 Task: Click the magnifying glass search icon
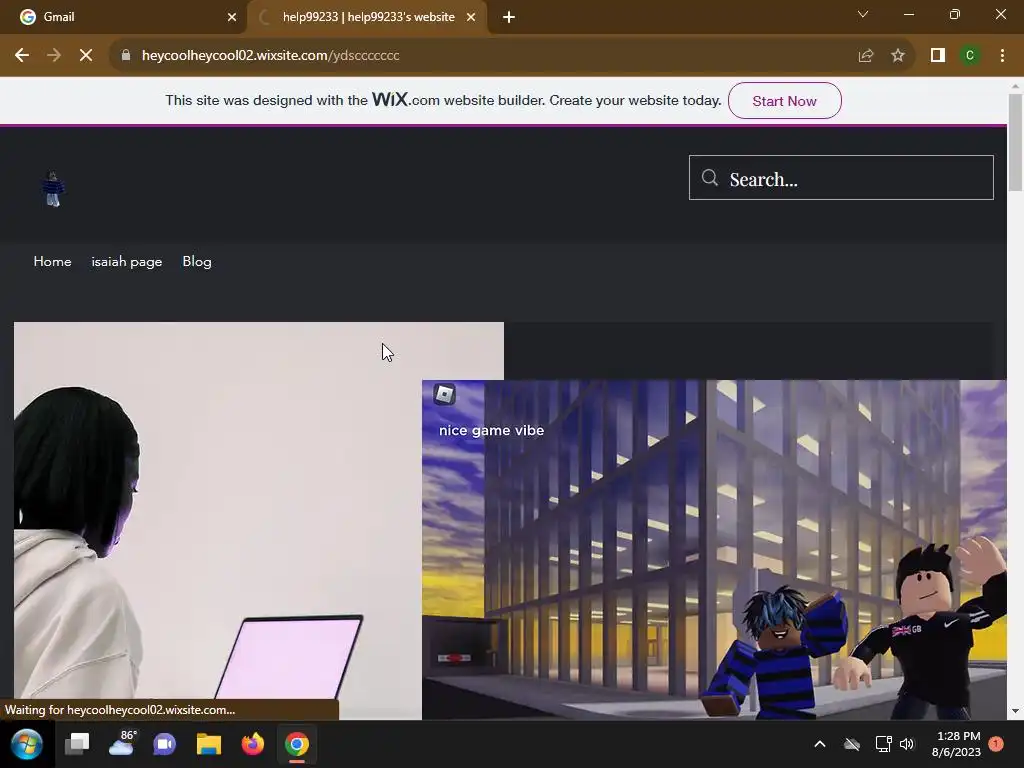click(x=710, y=178)
